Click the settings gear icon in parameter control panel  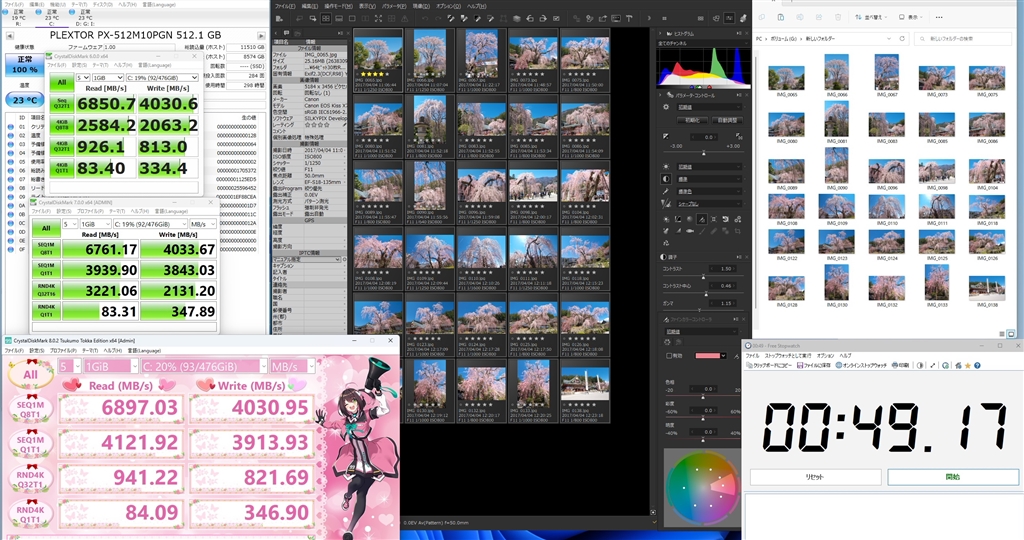point(666,107)
